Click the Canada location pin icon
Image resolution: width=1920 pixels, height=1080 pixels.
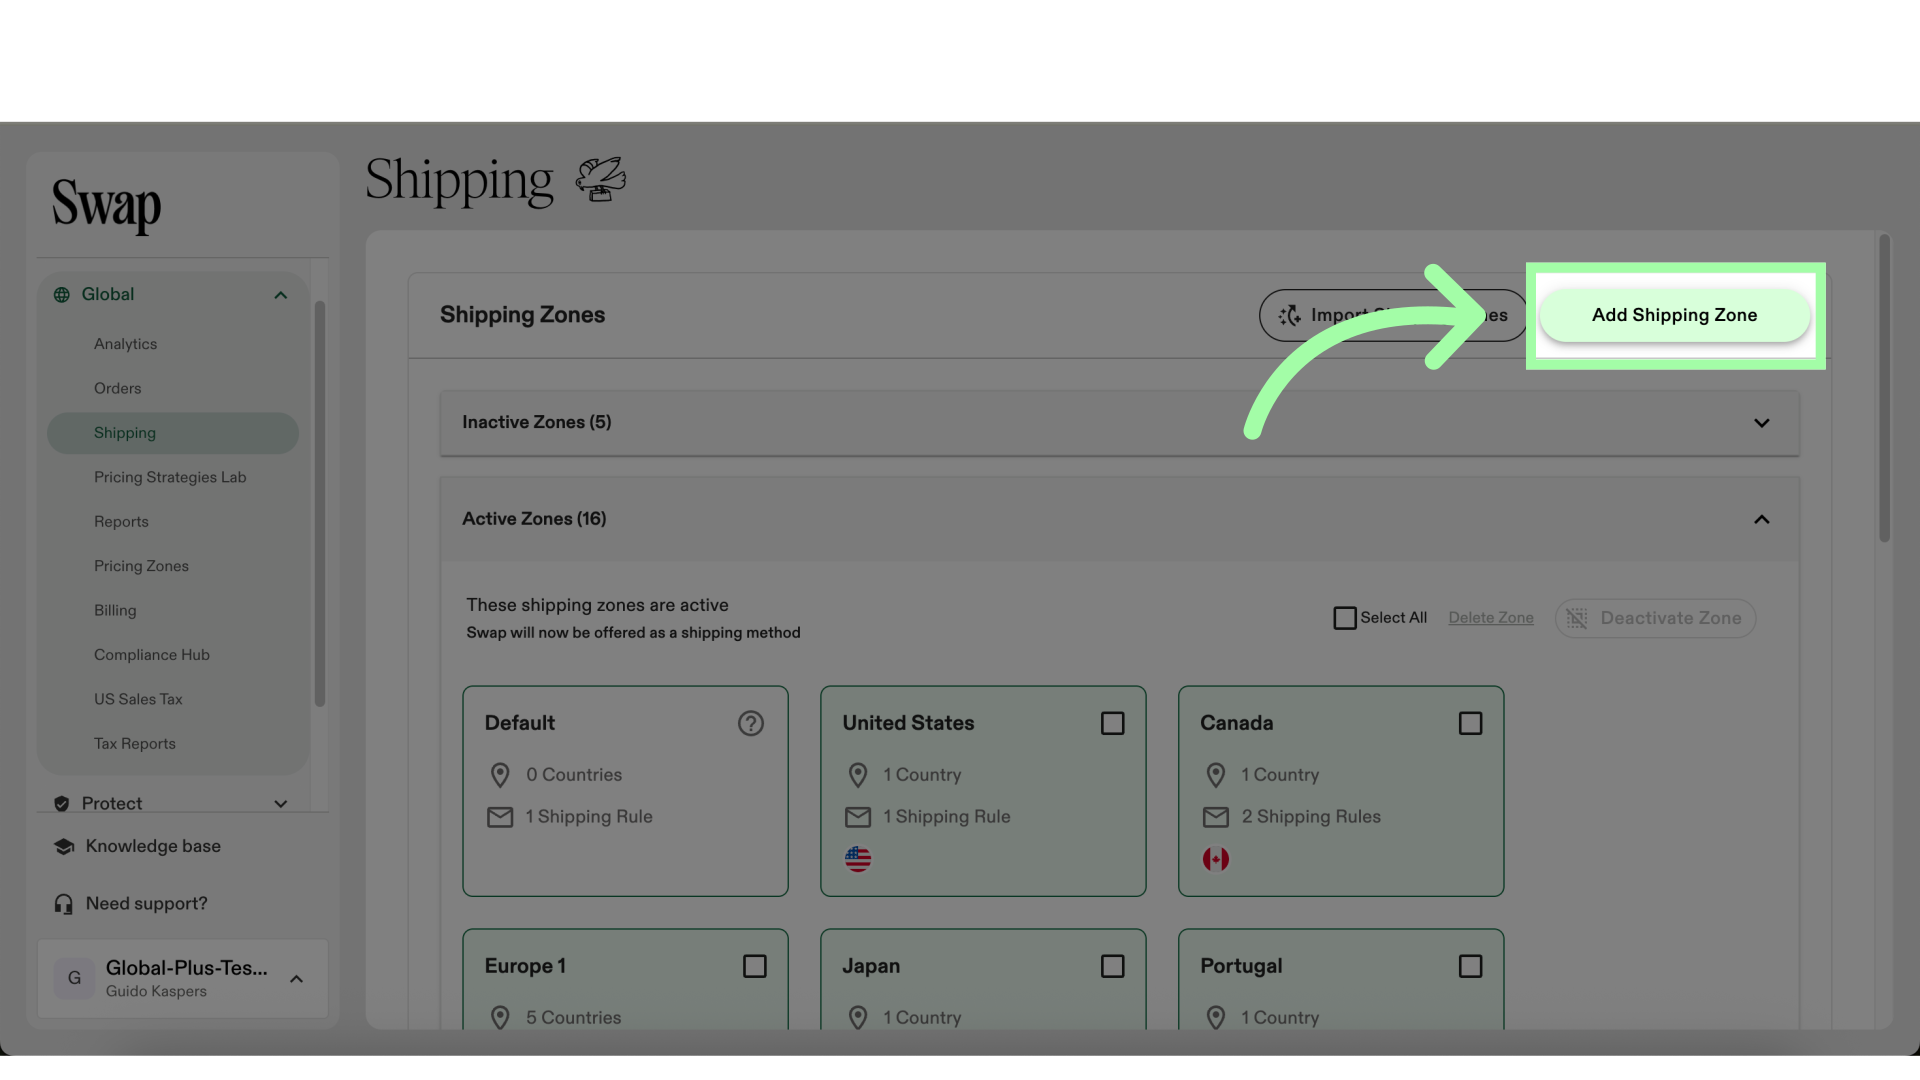1216,775
